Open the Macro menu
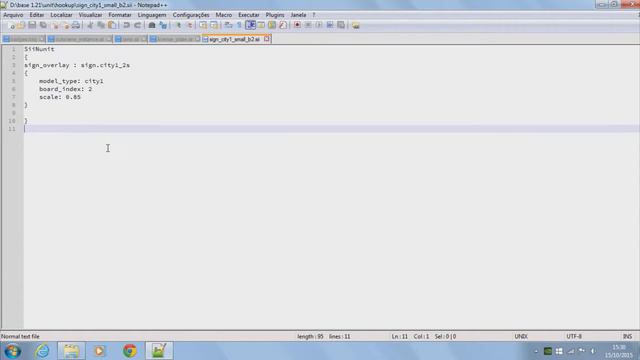The width and height of the screenshot is (640, 360). (224, 15)
